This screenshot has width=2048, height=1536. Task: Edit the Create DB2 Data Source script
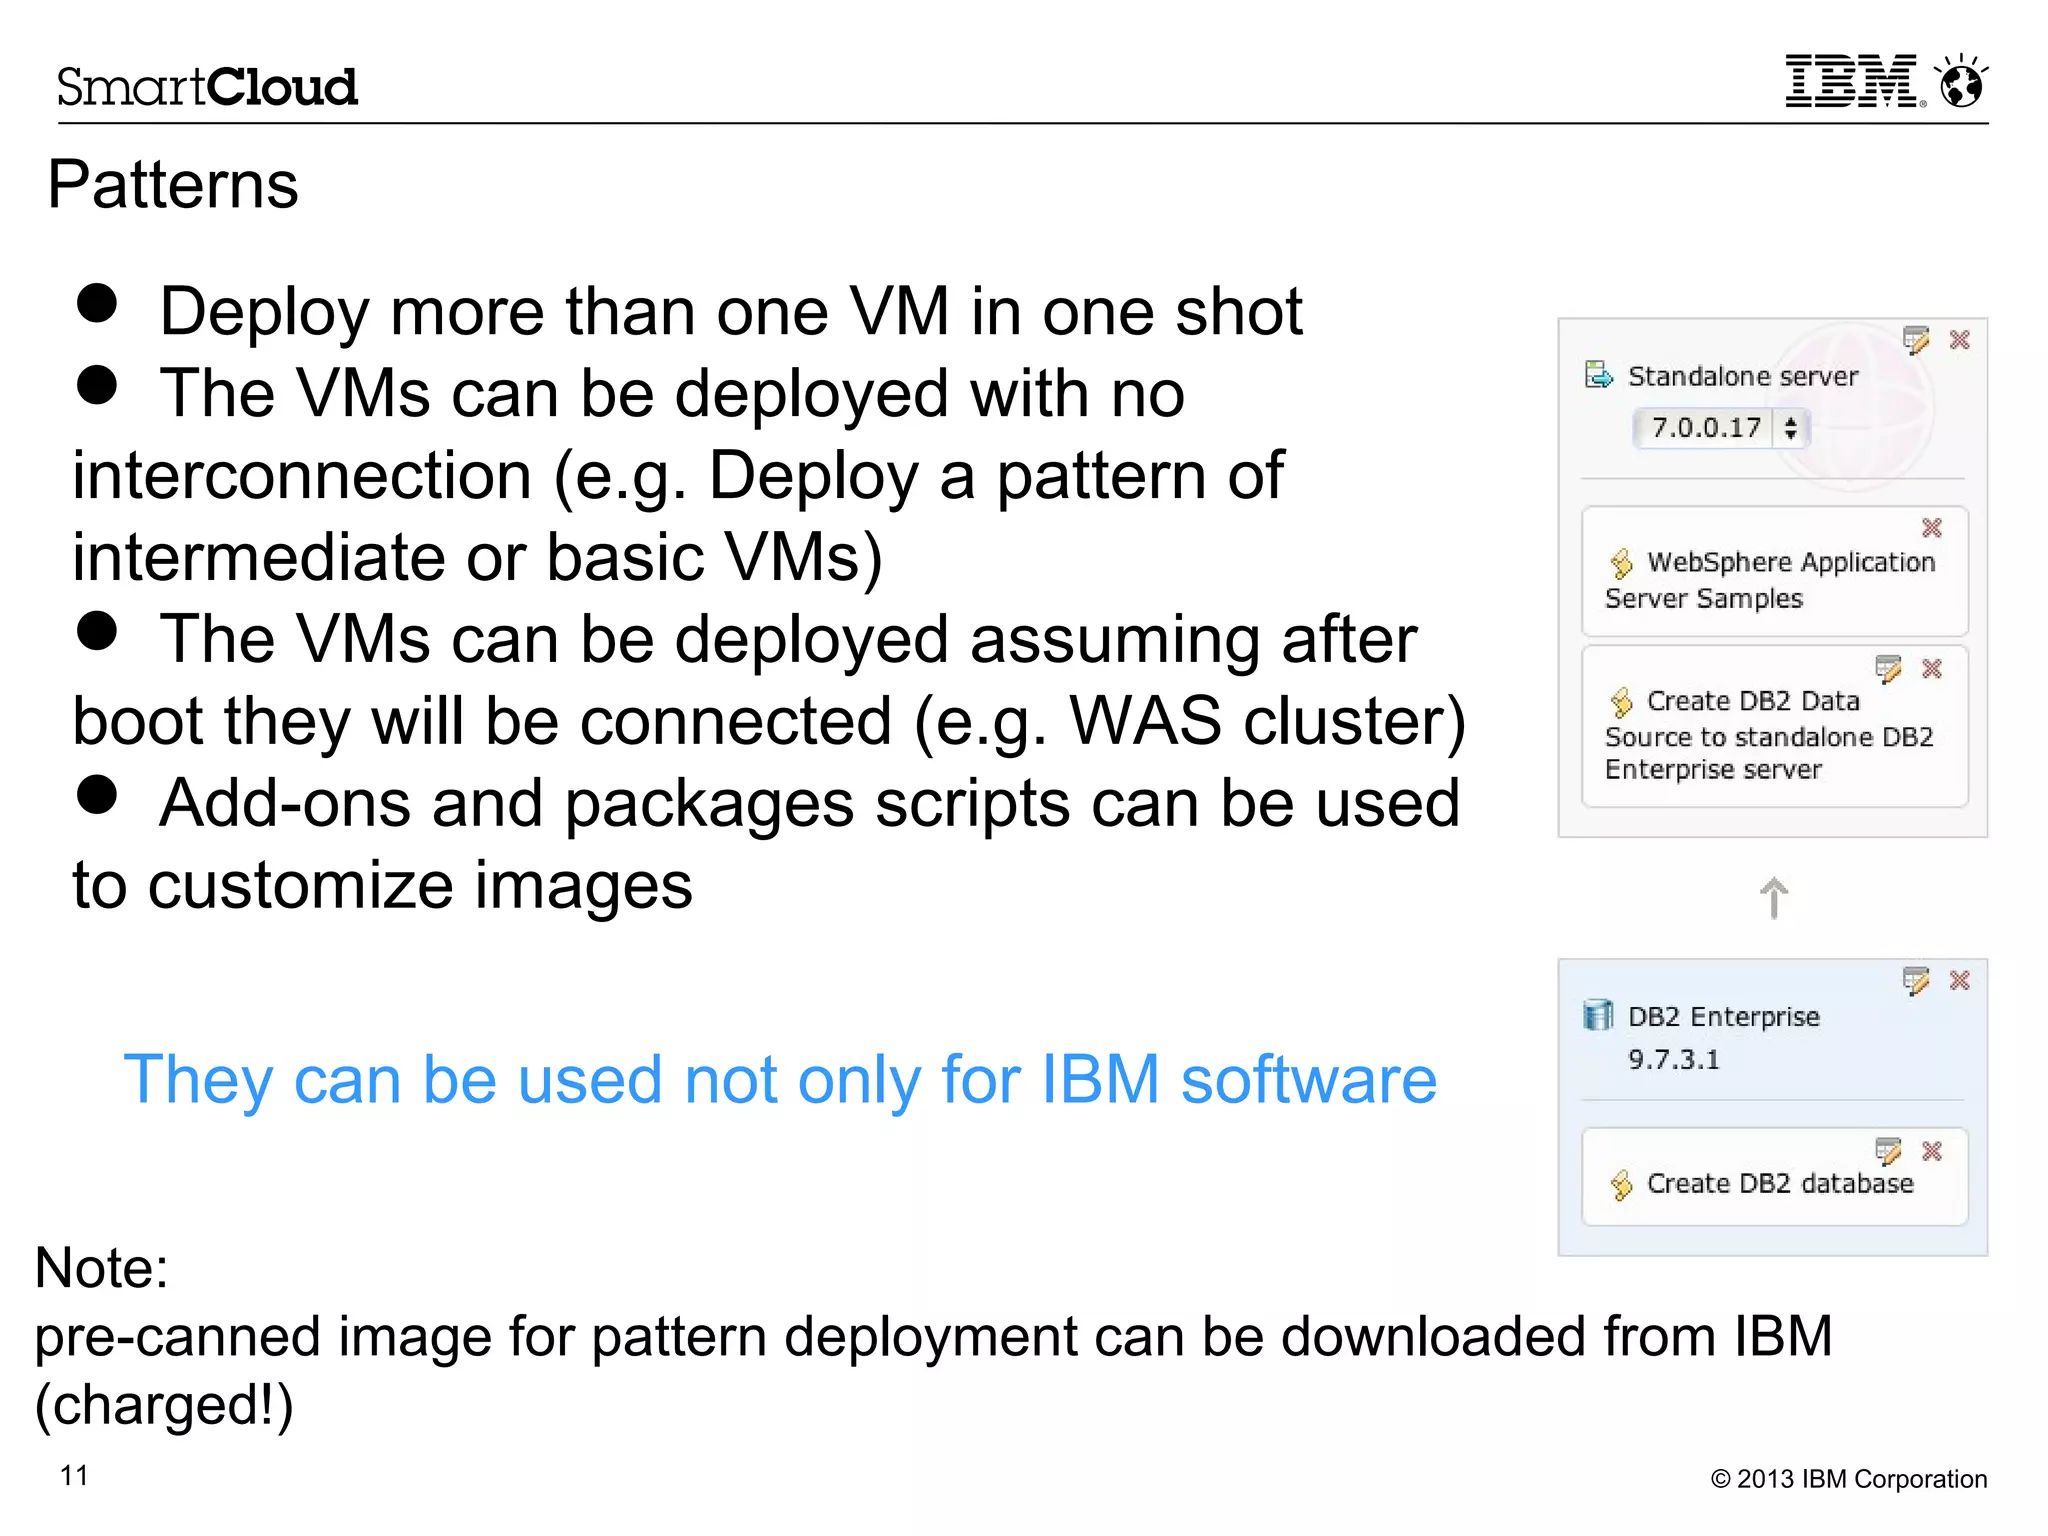pos(1888,668)
